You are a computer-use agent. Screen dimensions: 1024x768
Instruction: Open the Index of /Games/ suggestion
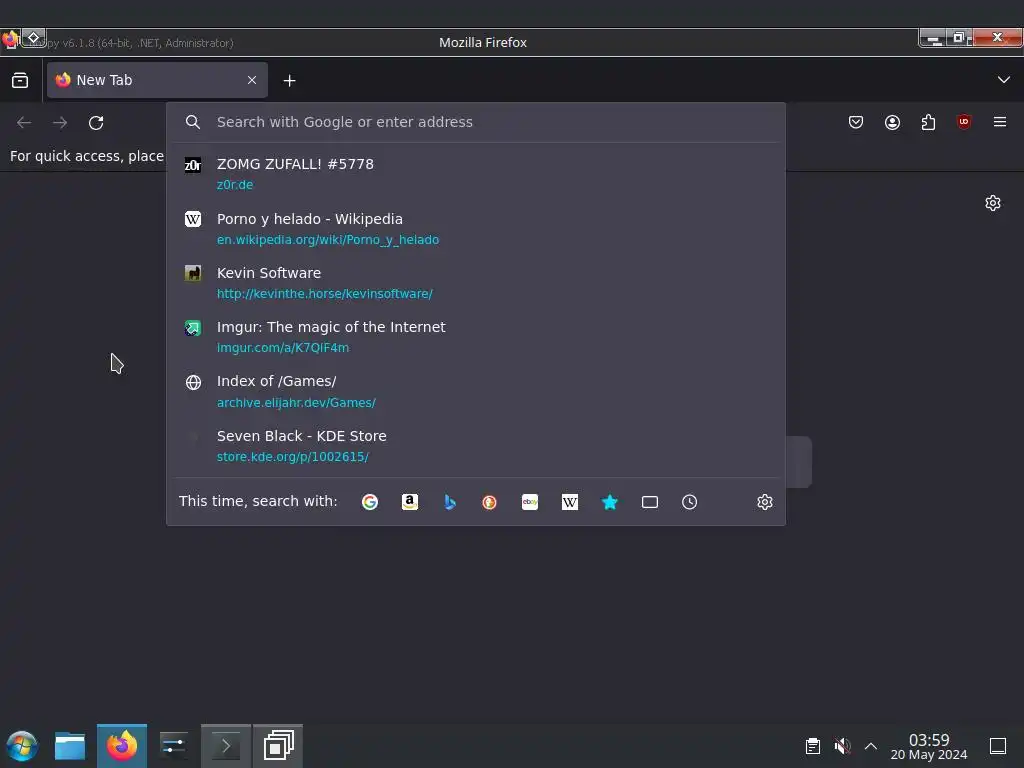click(476, 391)
